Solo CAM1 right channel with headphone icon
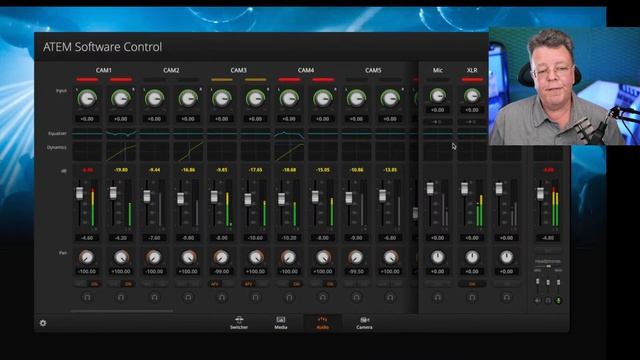Viewport: 640px width, 360px height. click(121, 298)
